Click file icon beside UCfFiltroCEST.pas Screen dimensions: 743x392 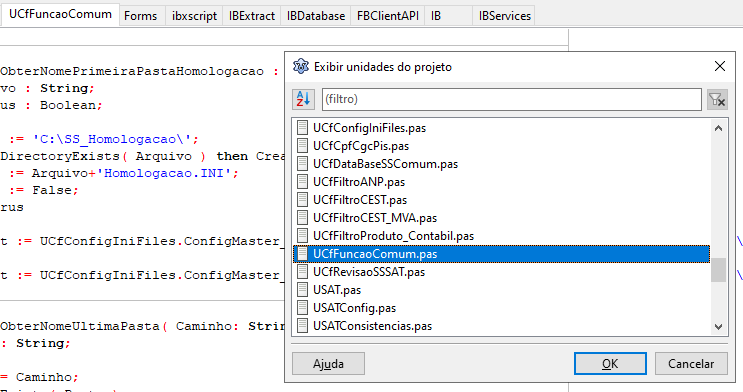(x=302, y=200)
